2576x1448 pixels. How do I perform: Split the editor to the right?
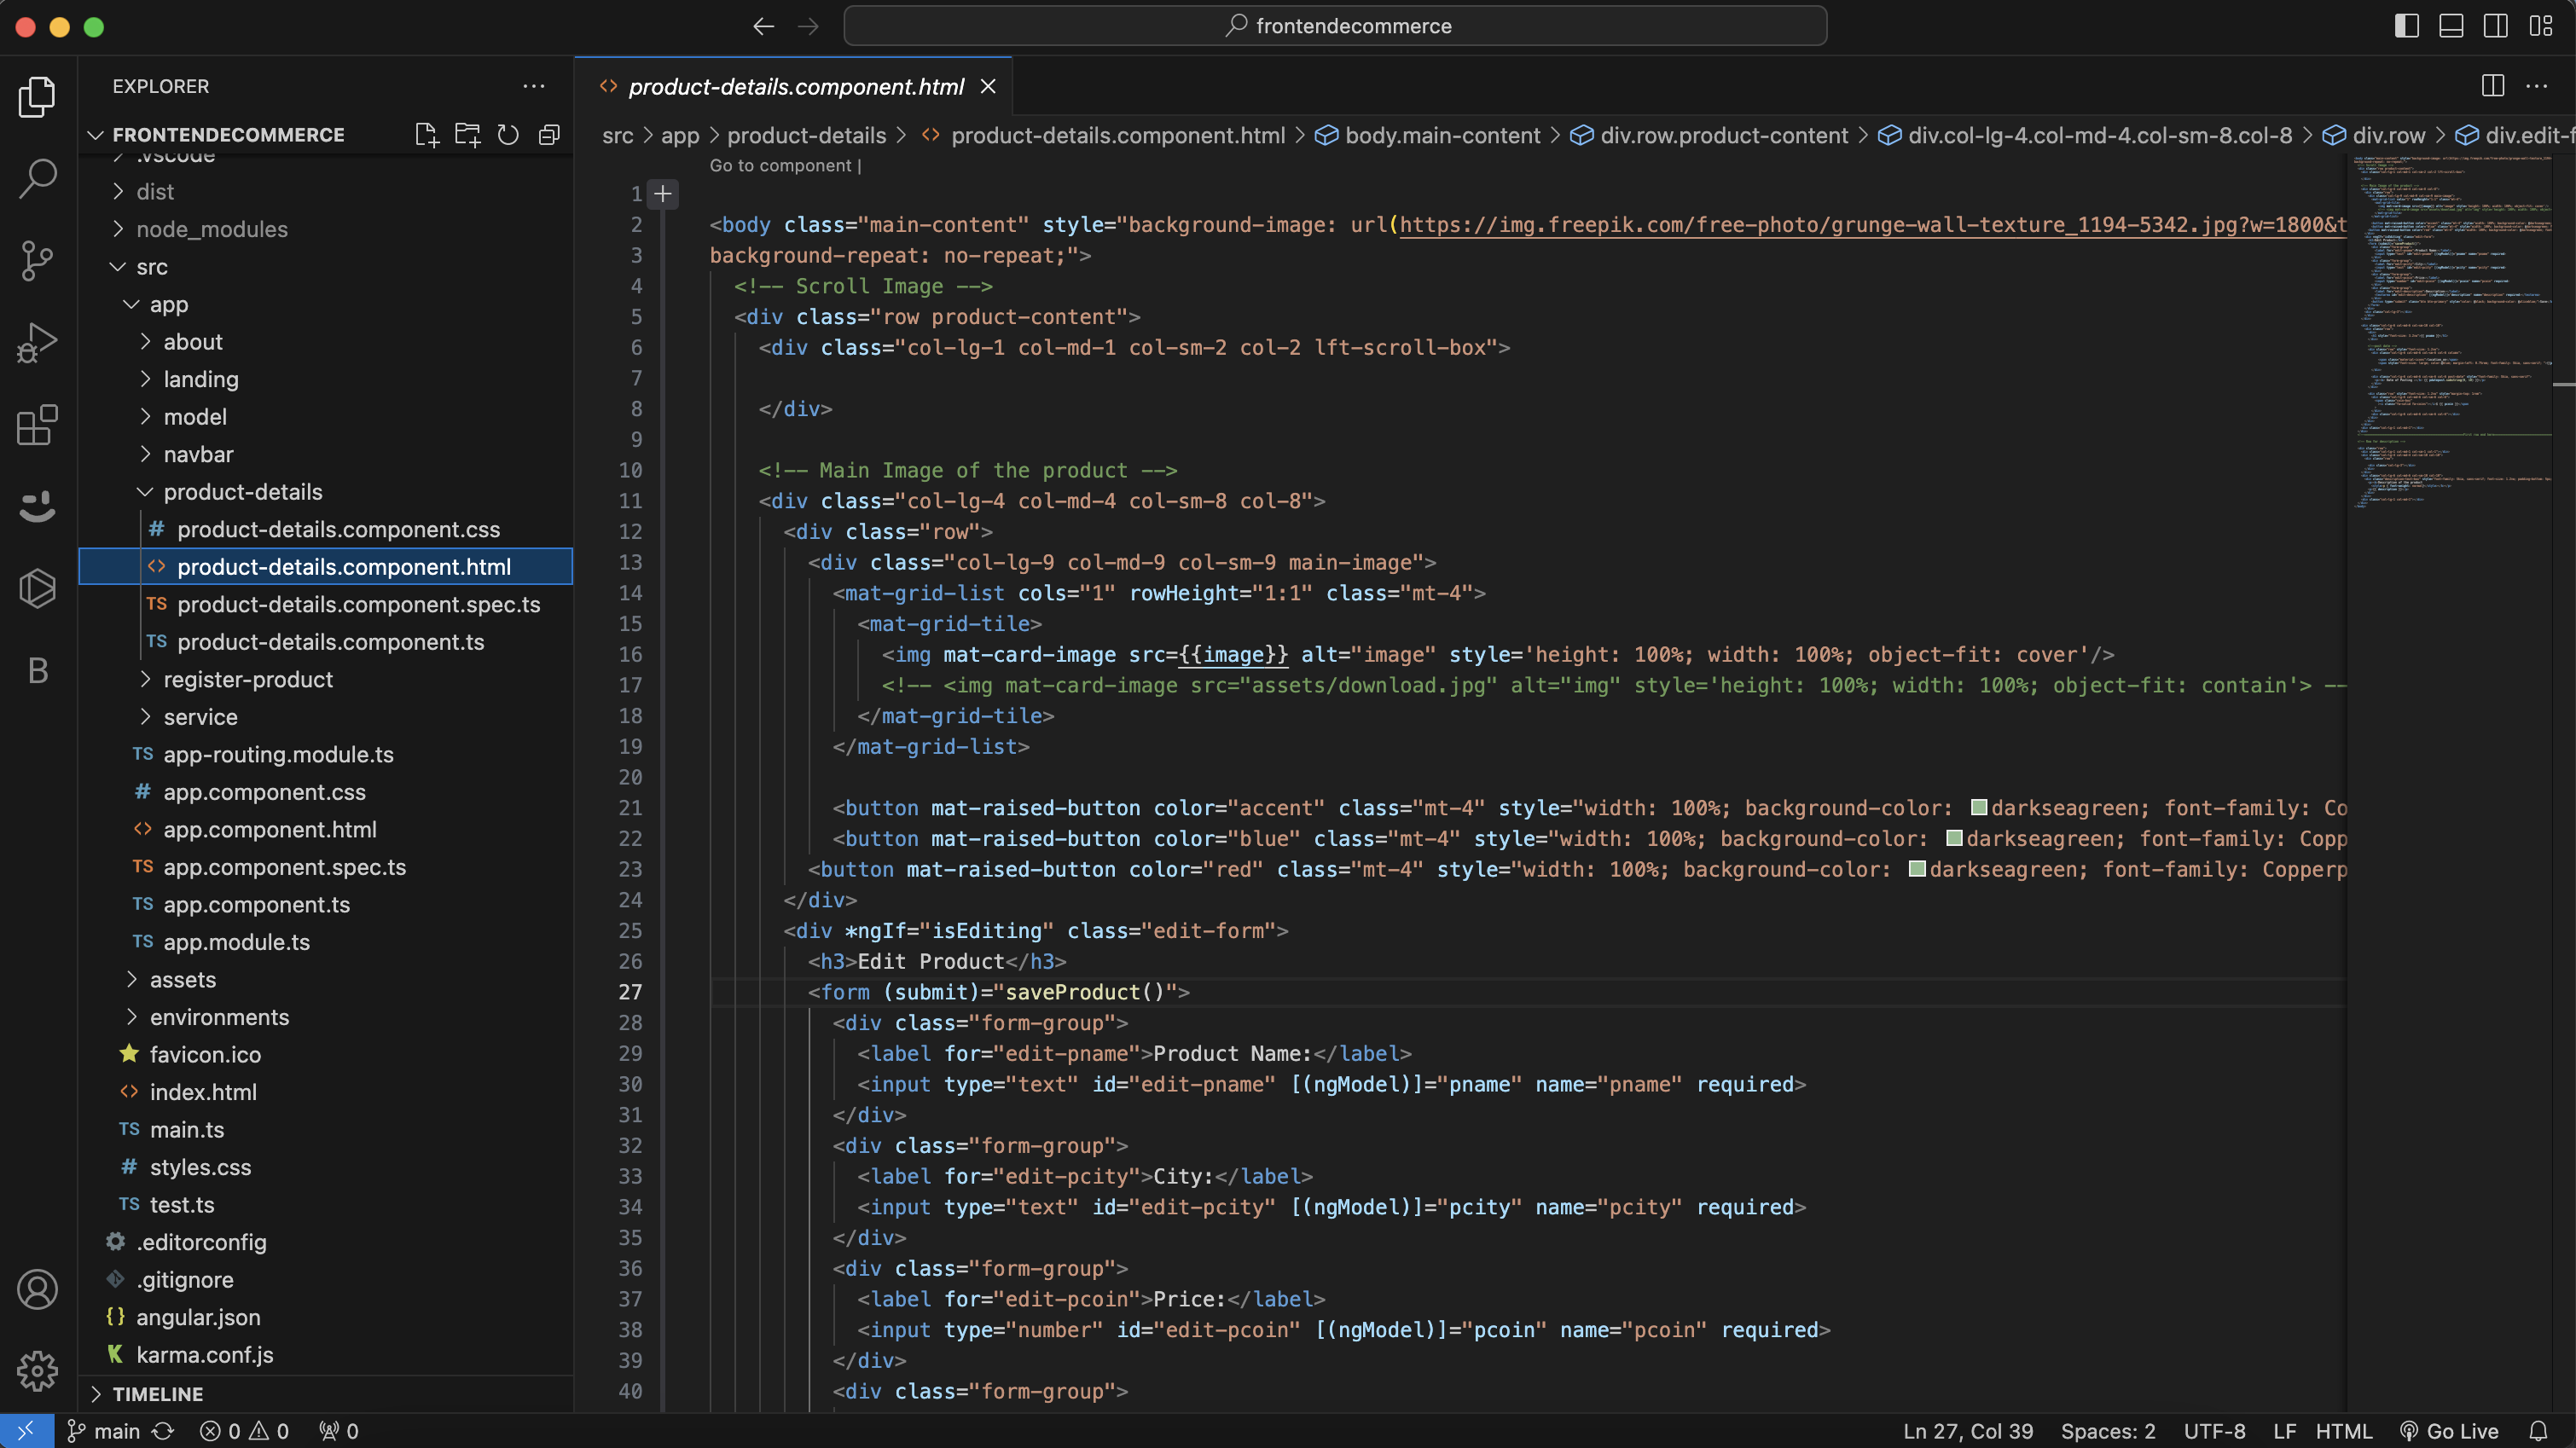point(2492,87)
